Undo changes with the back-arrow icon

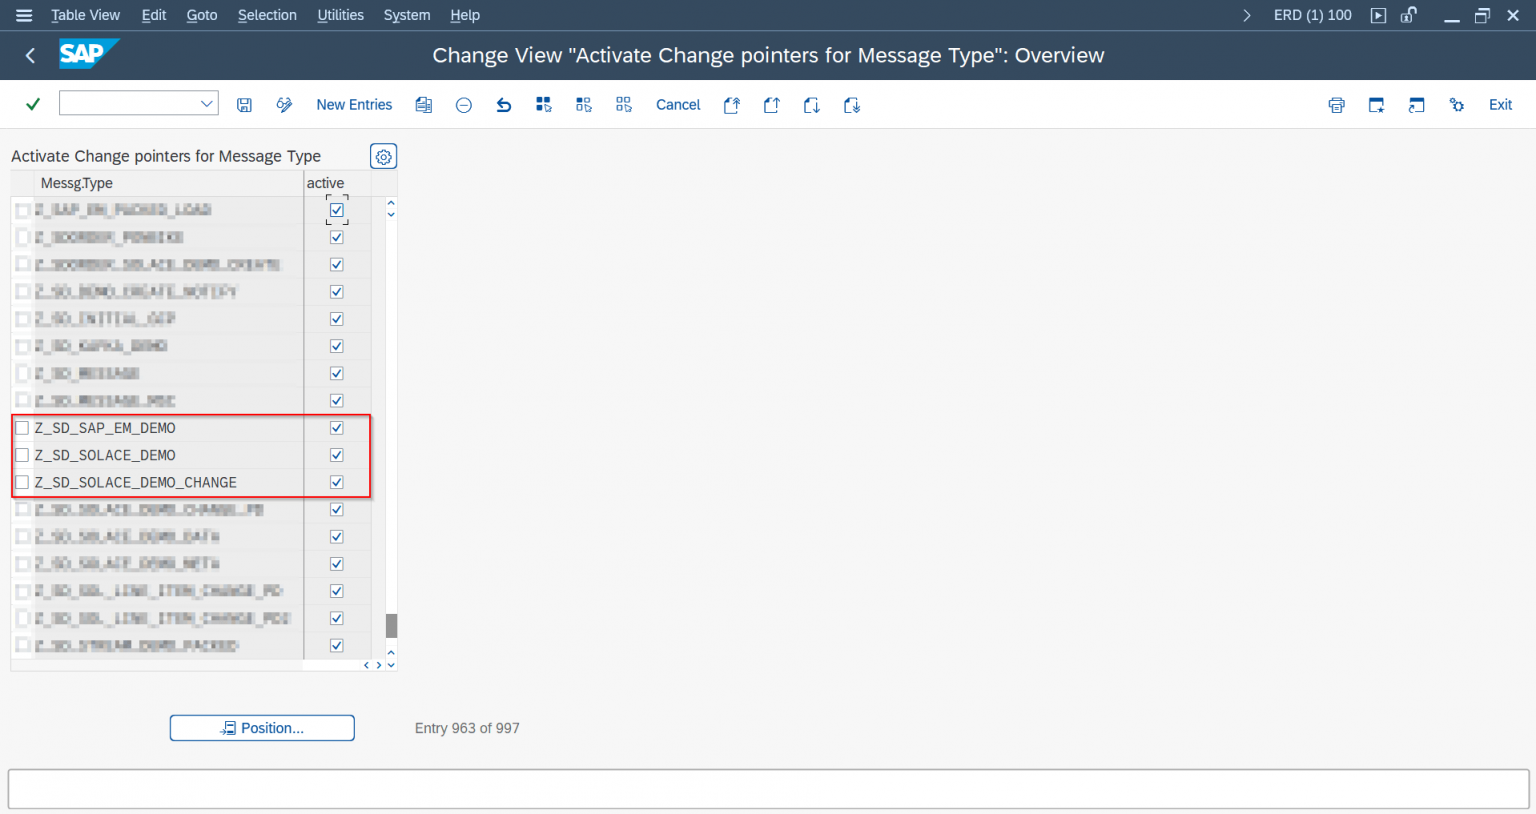pos(503,104)
